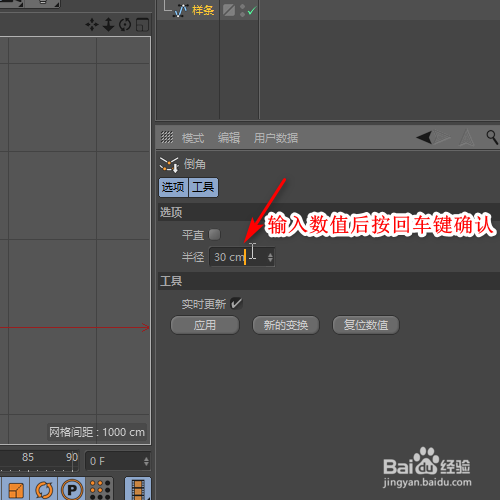This screenshot has width=500, height=500.
Task: Enable the 平直 checkbox
Action: coord(214,235)
